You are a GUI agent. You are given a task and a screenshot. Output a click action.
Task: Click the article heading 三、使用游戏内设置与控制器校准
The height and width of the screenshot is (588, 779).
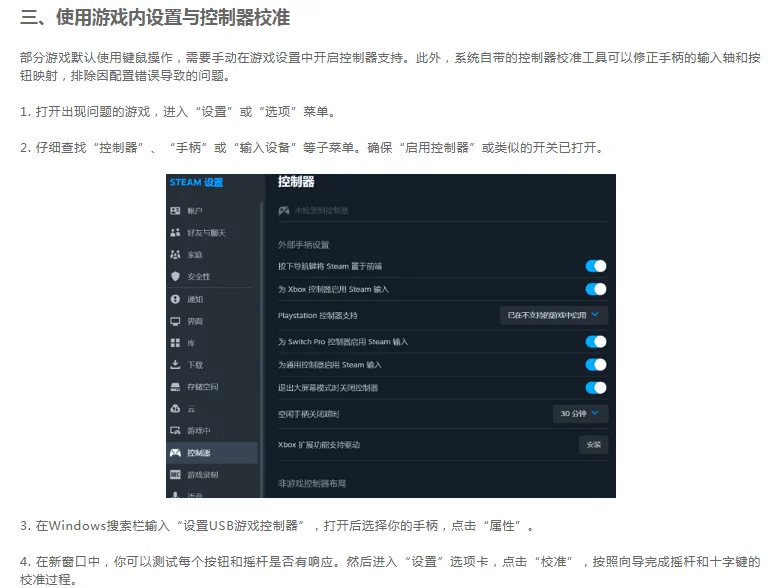pos(155,17)
